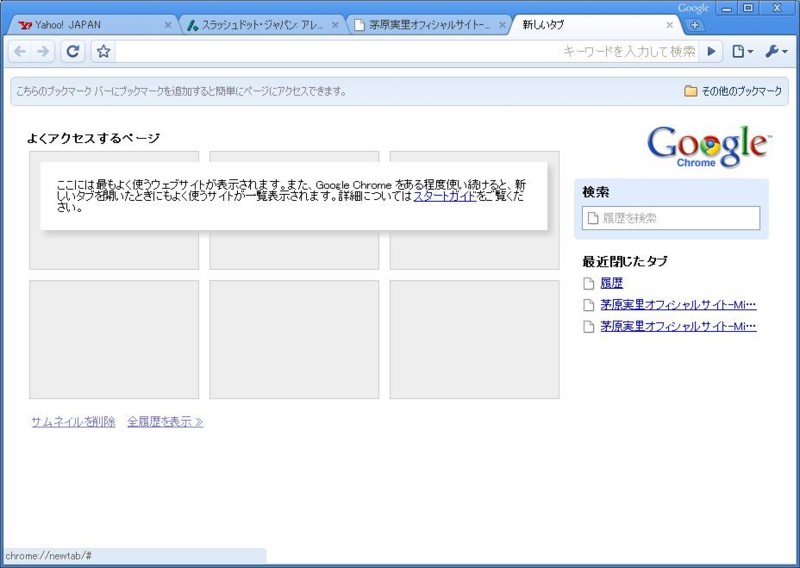
Task: Click the サムネイルを削除 link
Action: coord(73,422)
